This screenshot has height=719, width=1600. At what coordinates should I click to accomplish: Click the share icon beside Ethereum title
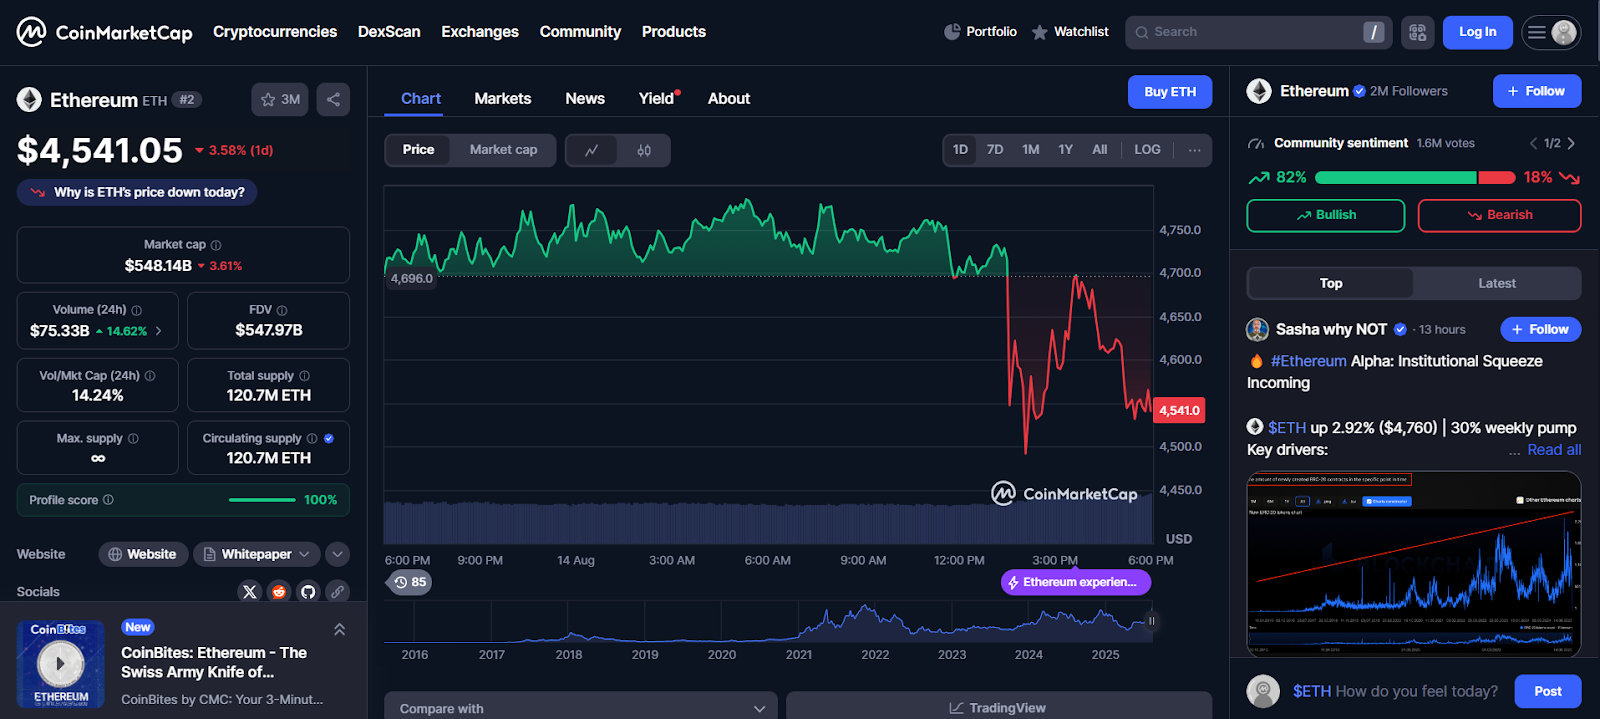(333, 99)
